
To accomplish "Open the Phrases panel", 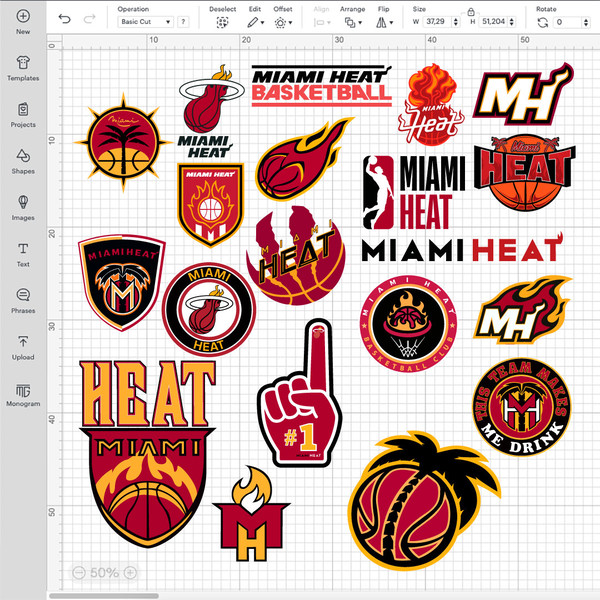I will (23, 301).
